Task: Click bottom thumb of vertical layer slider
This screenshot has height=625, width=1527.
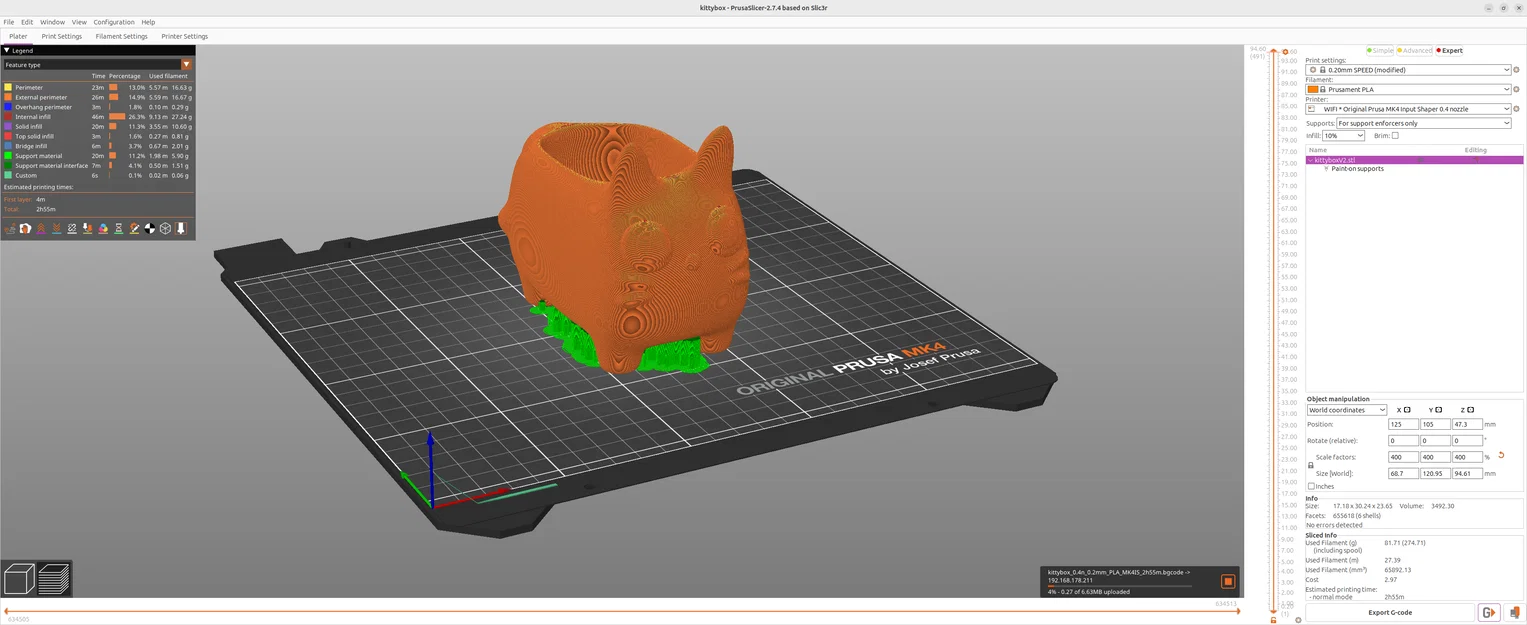Action: (x=1273, y=611)
